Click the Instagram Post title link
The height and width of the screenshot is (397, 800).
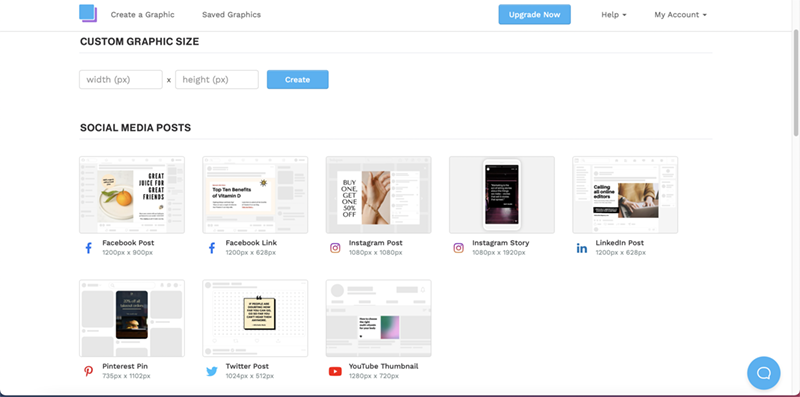[376, 243]
